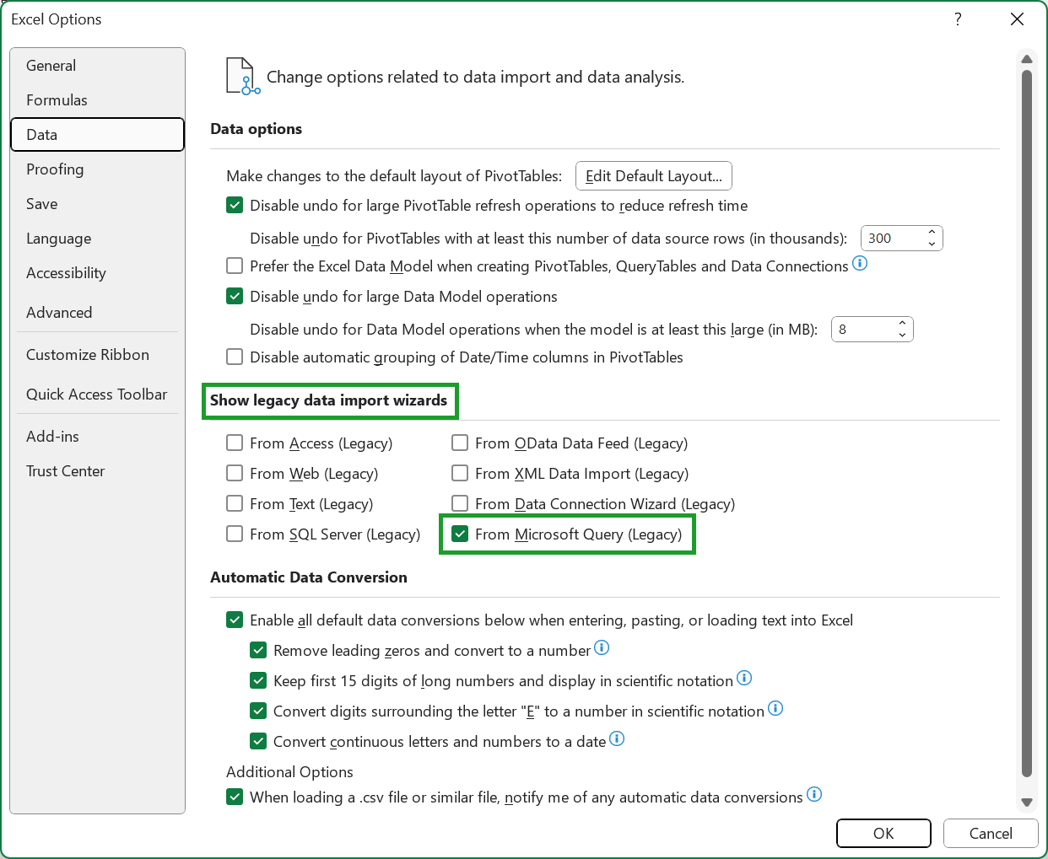Click the "Edit Default Layout..." button
This screenshot has width=1048, height=859.
click(653, 176)
